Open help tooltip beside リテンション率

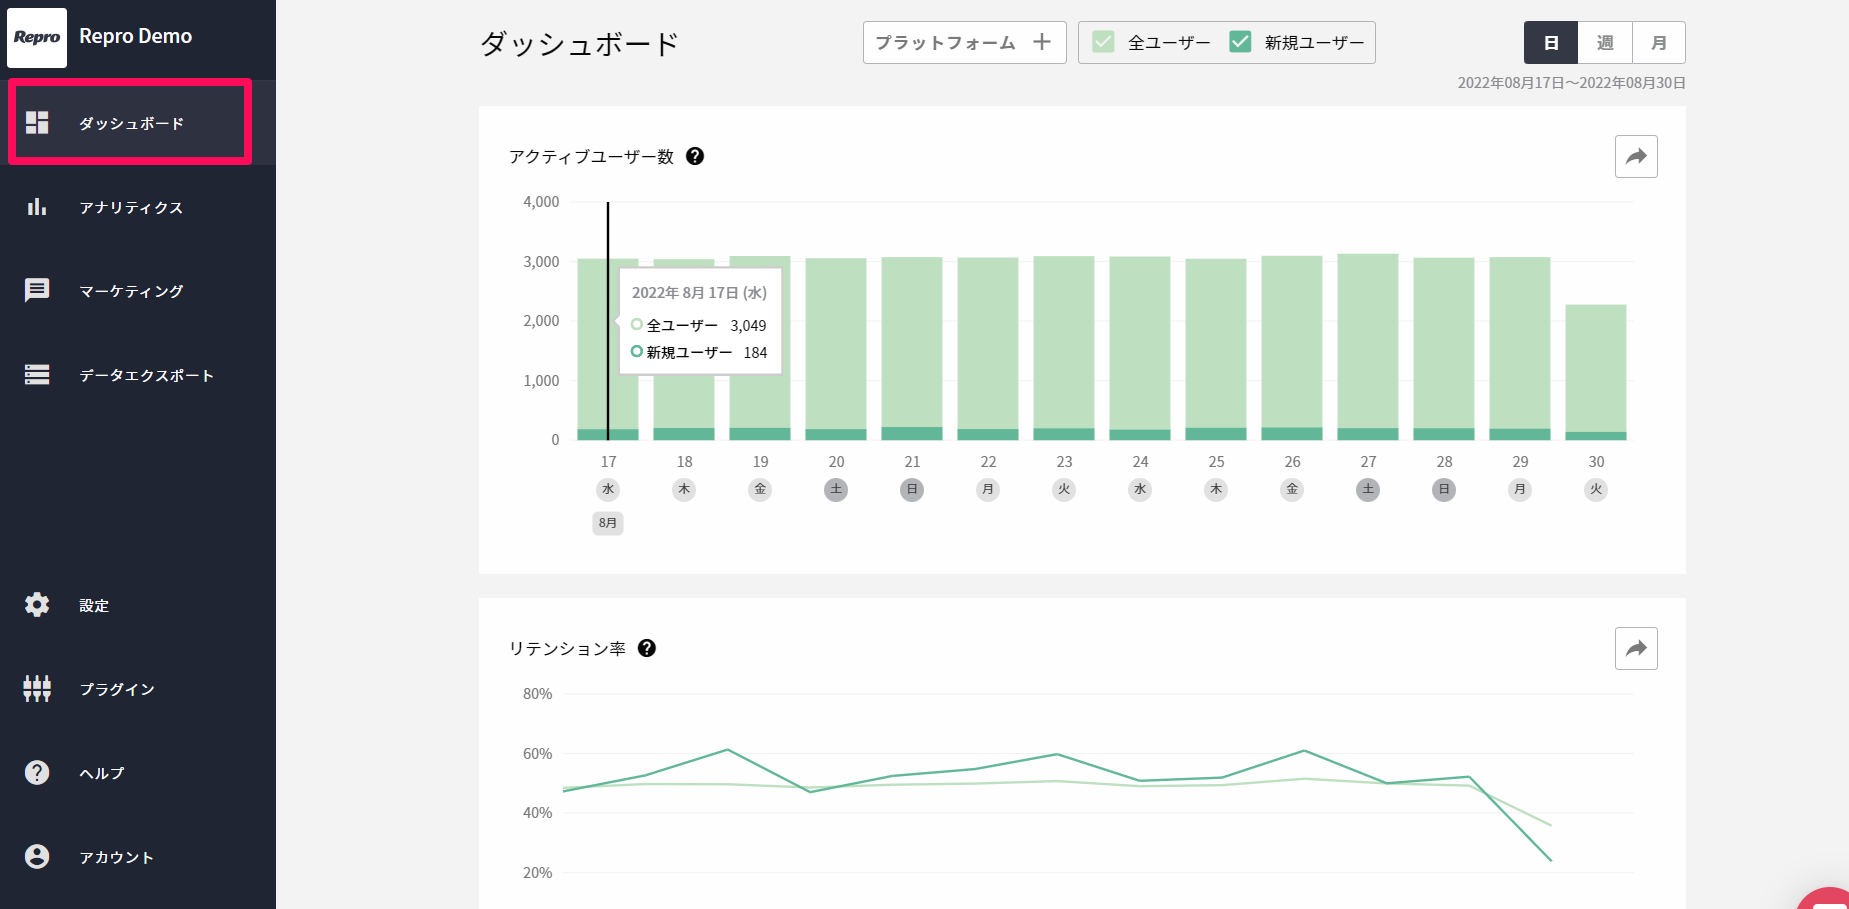pos(647,648)
